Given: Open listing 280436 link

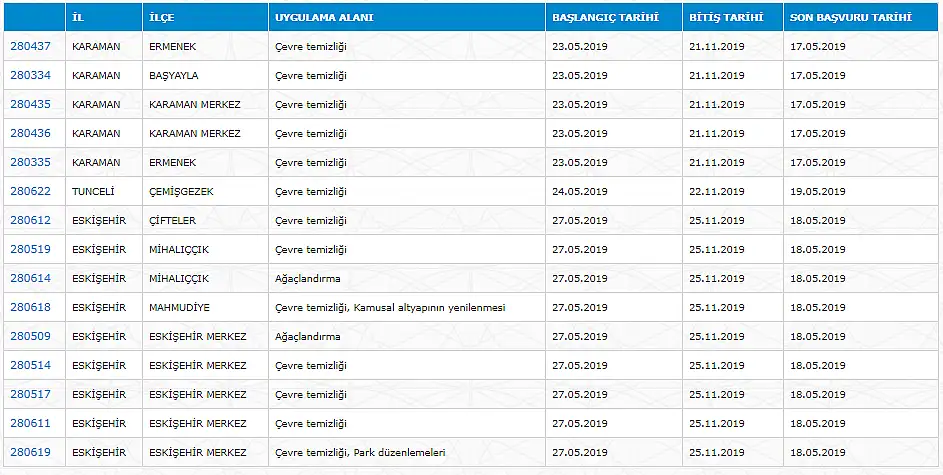Looking at the screenshot, I should (x=30, y=133).
